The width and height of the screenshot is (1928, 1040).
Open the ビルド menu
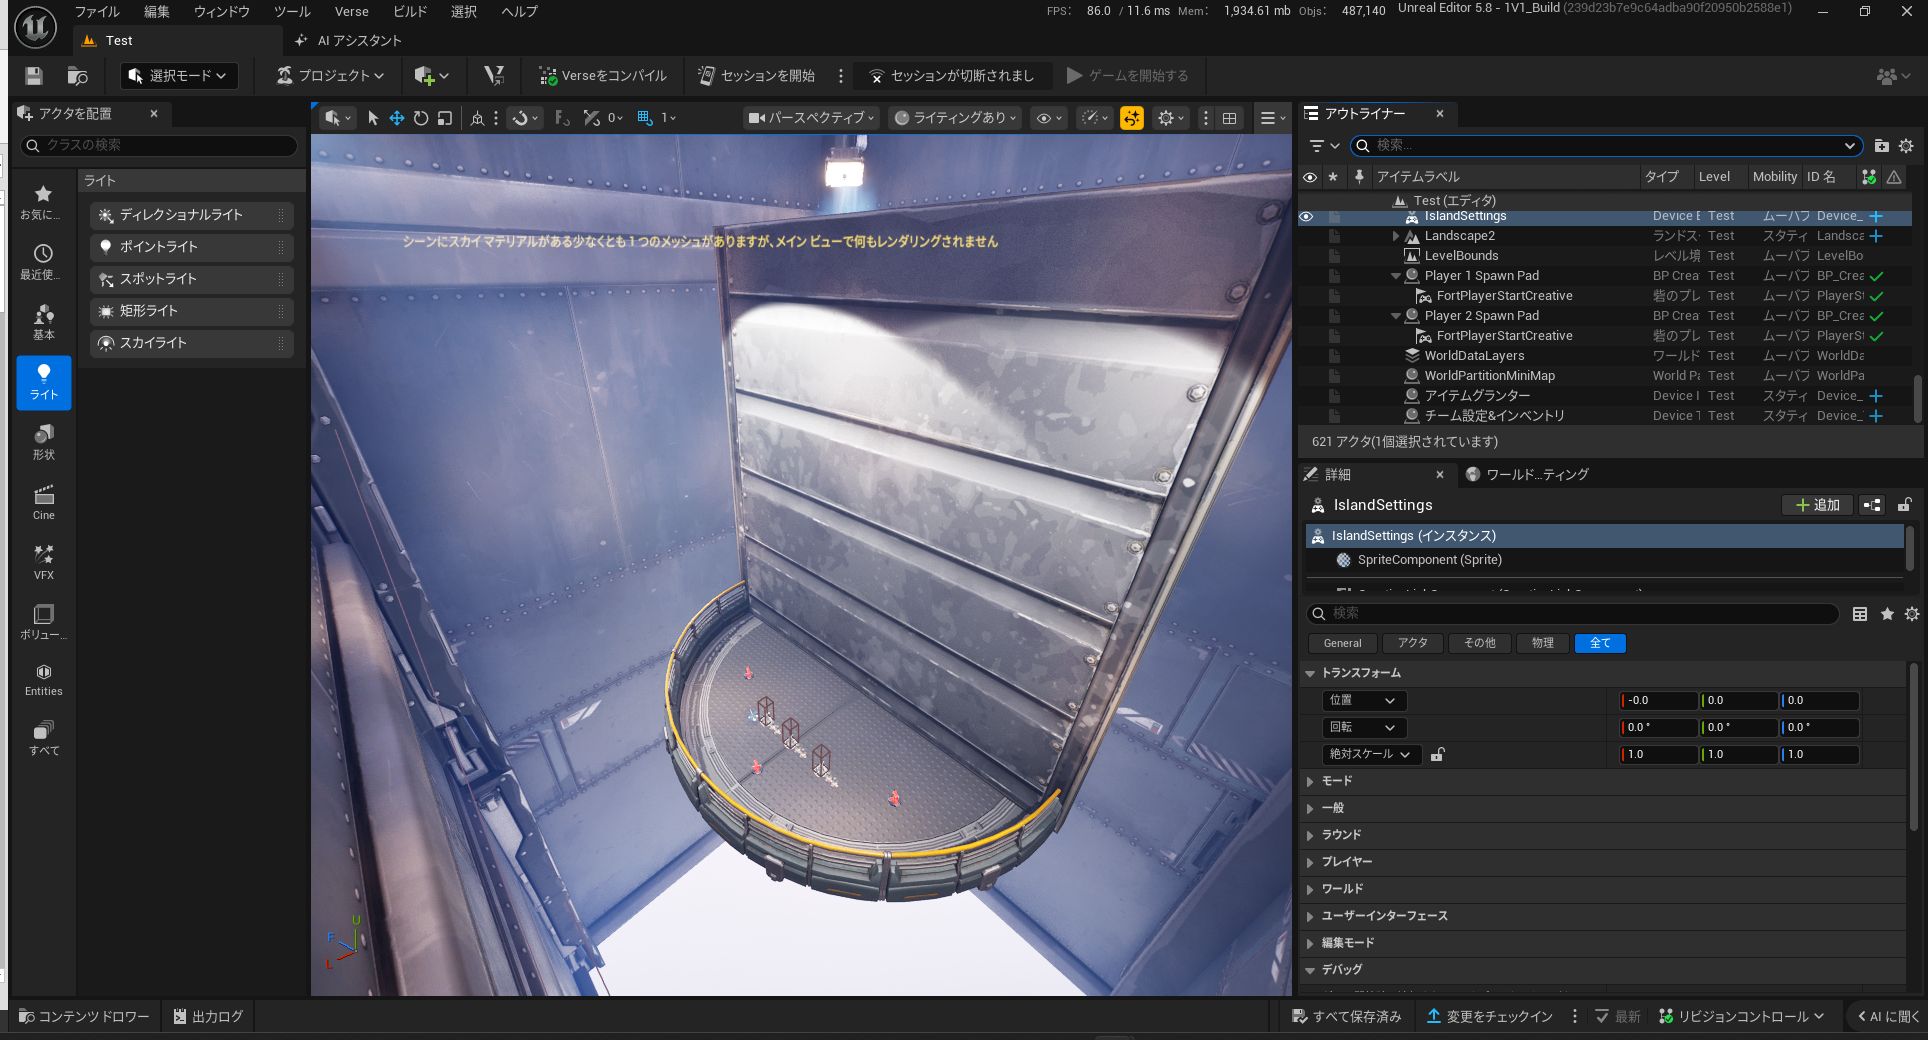pos(410,12)
